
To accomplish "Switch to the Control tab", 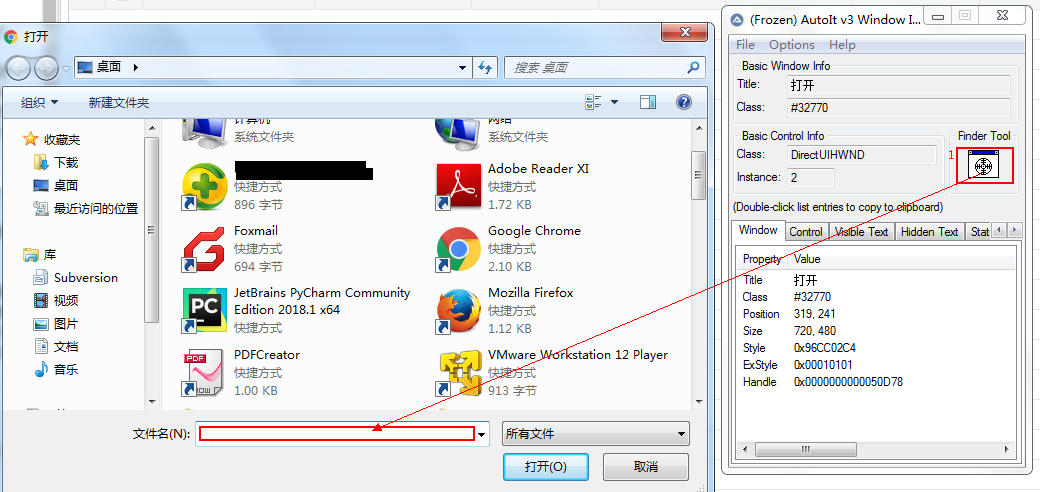I will (805, 232).
